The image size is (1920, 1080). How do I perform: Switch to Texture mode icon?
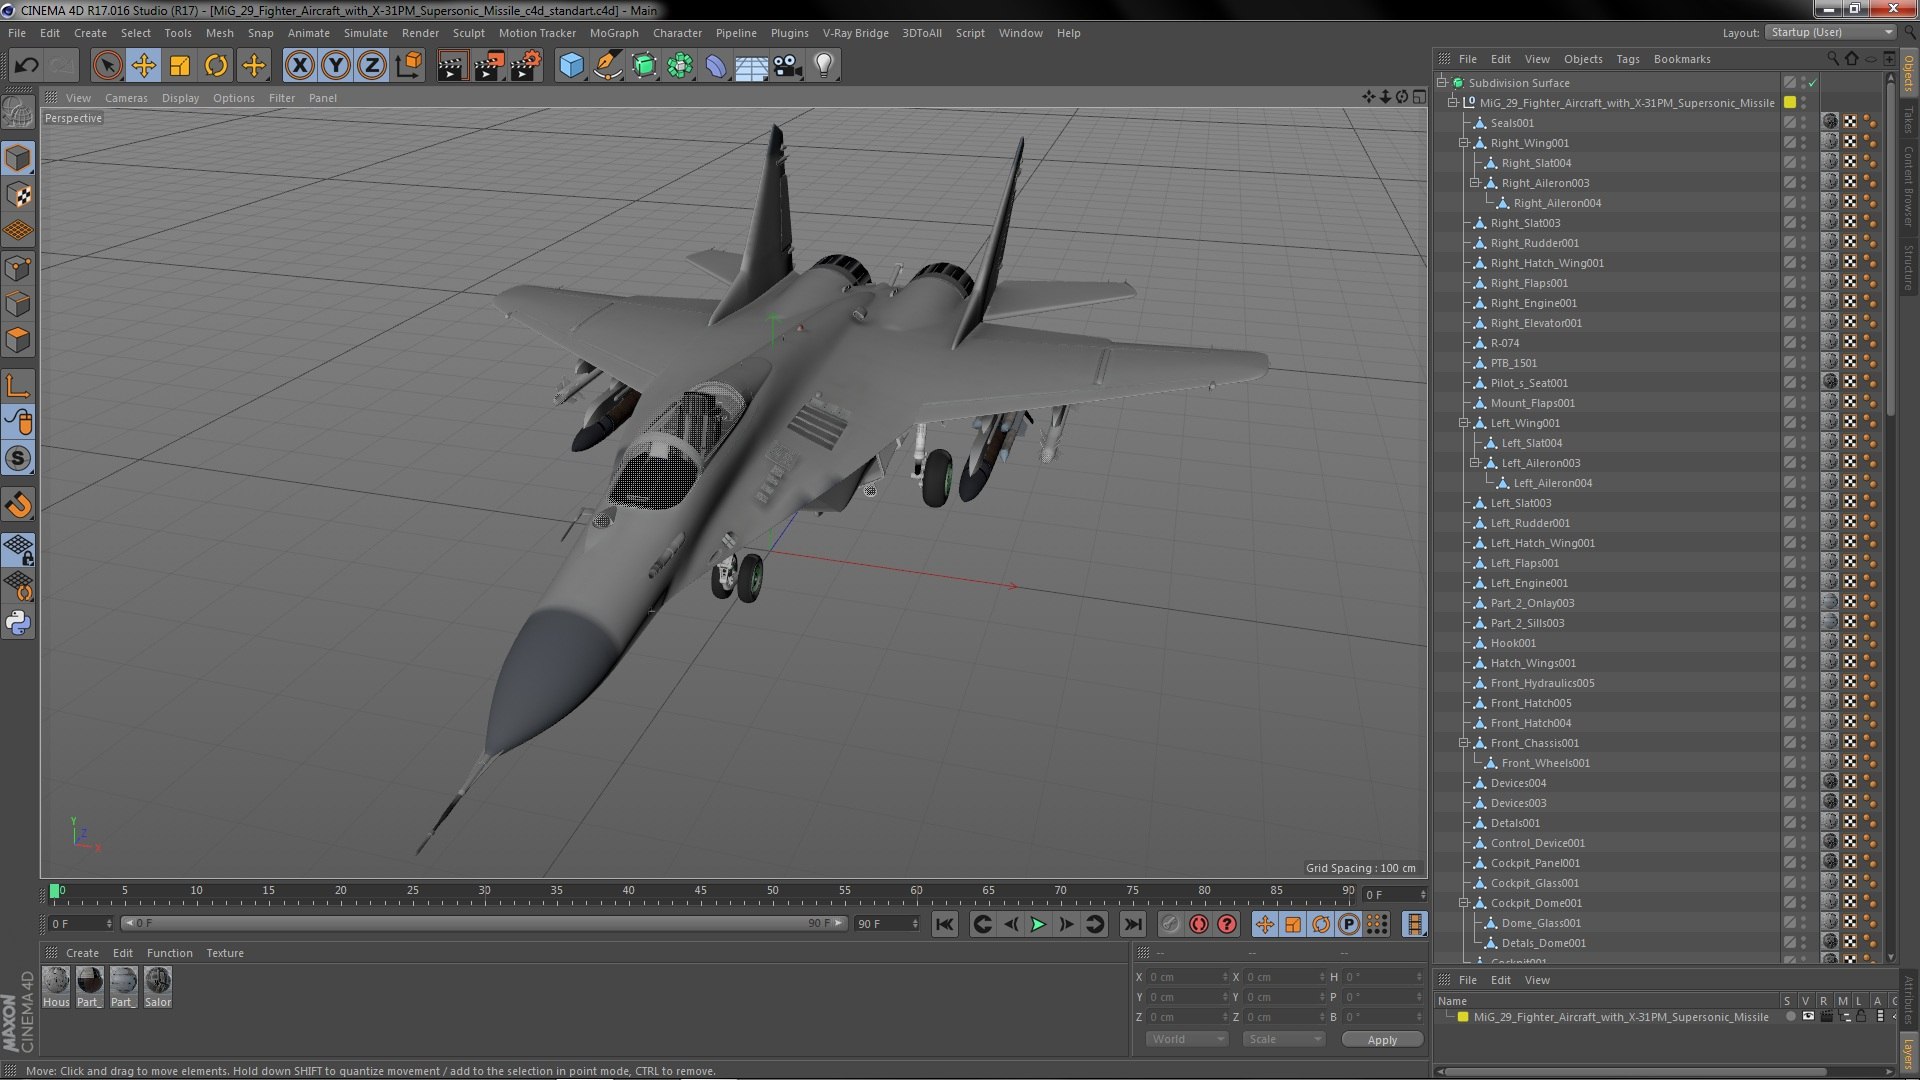(x=18, y=194)
